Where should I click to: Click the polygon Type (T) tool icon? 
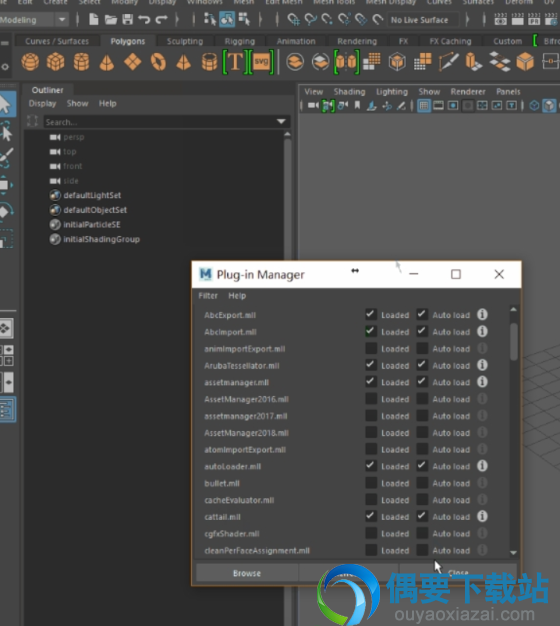point(235,62)
